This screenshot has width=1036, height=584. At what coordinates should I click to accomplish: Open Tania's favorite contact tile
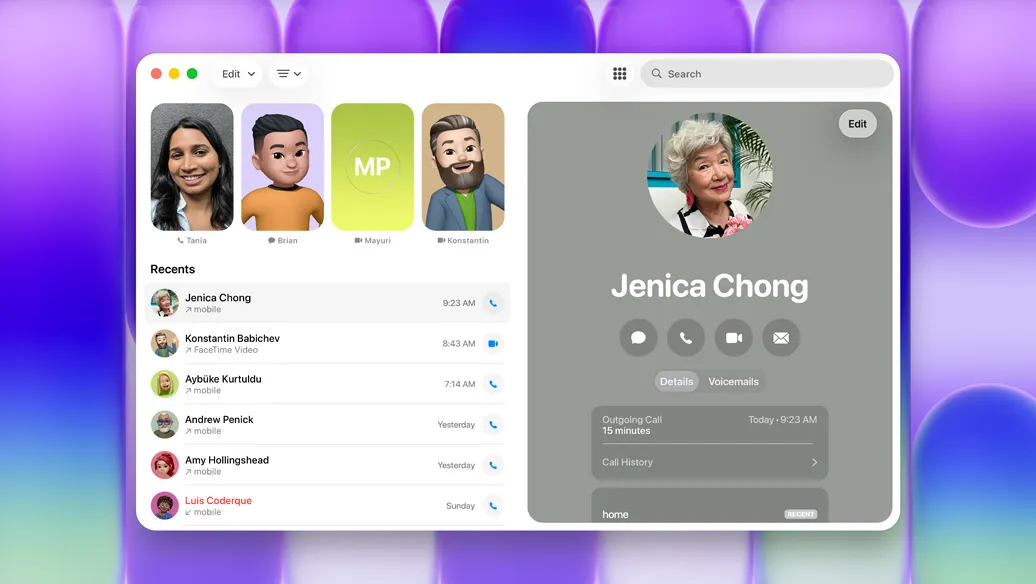click(x=192, y=167)
